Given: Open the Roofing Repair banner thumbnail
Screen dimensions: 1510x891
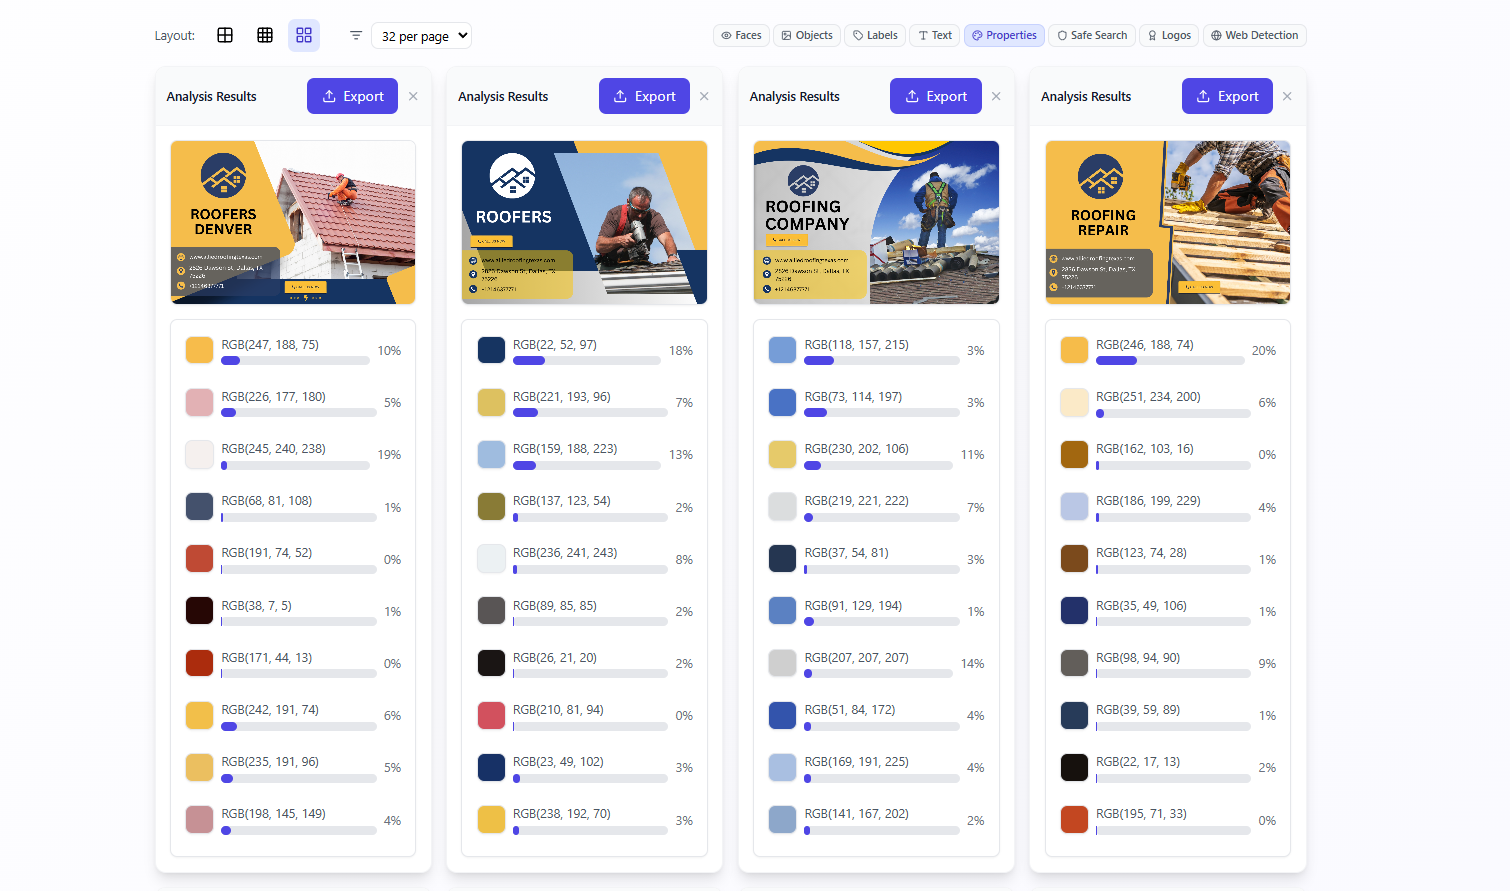Looking at the screenshot, I should pos(1168,222).
